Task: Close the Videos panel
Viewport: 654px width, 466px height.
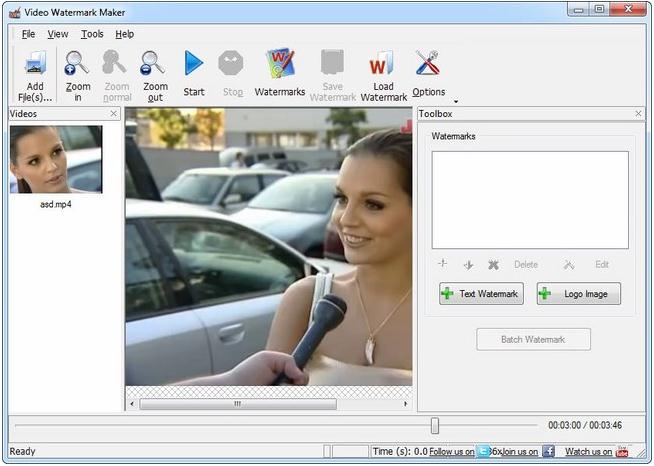Action: [113, 113]
